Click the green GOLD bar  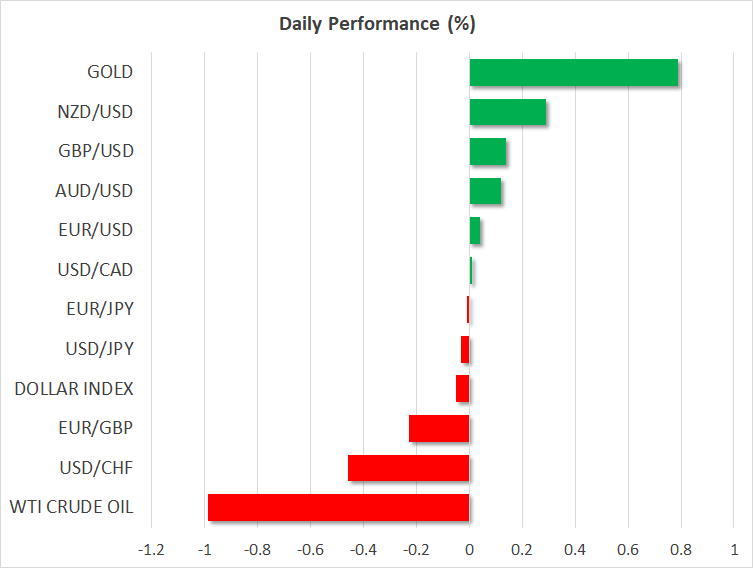573,73
